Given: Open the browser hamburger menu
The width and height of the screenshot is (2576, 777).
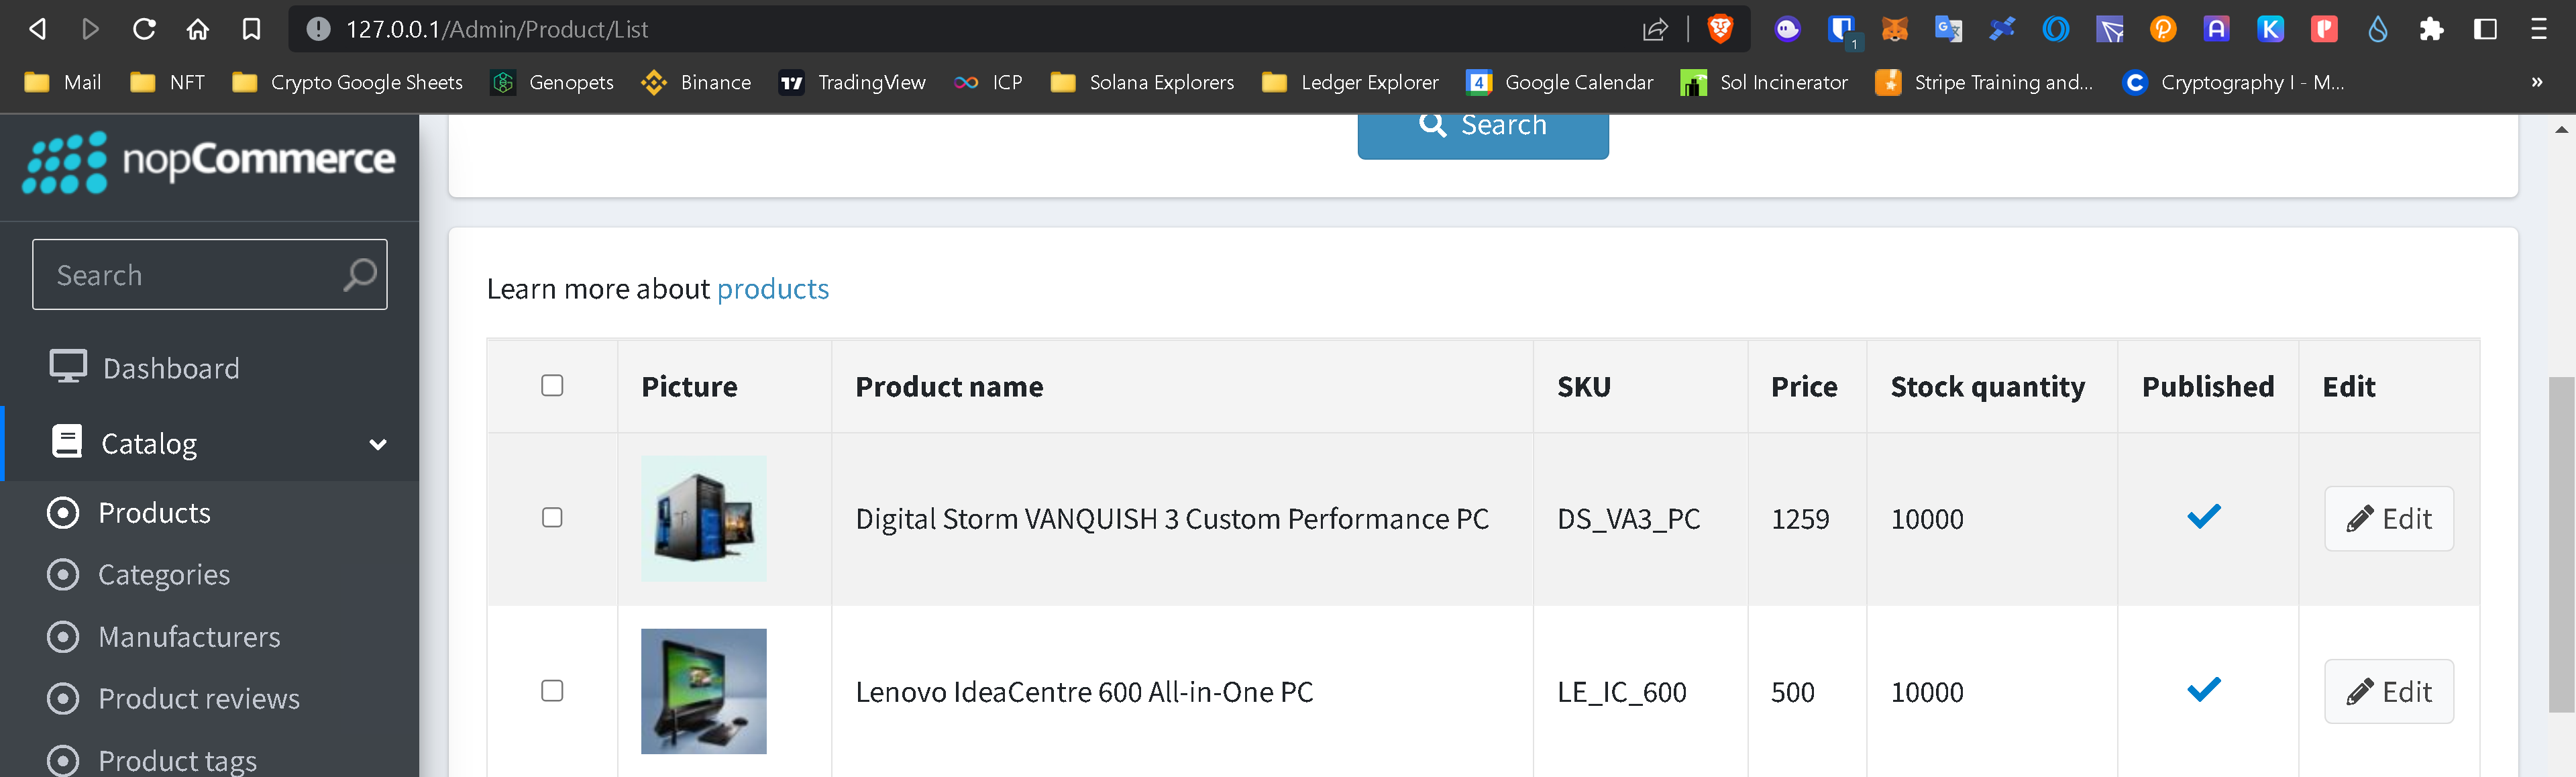Looking at the screenshot, I should click(2539, 29).
